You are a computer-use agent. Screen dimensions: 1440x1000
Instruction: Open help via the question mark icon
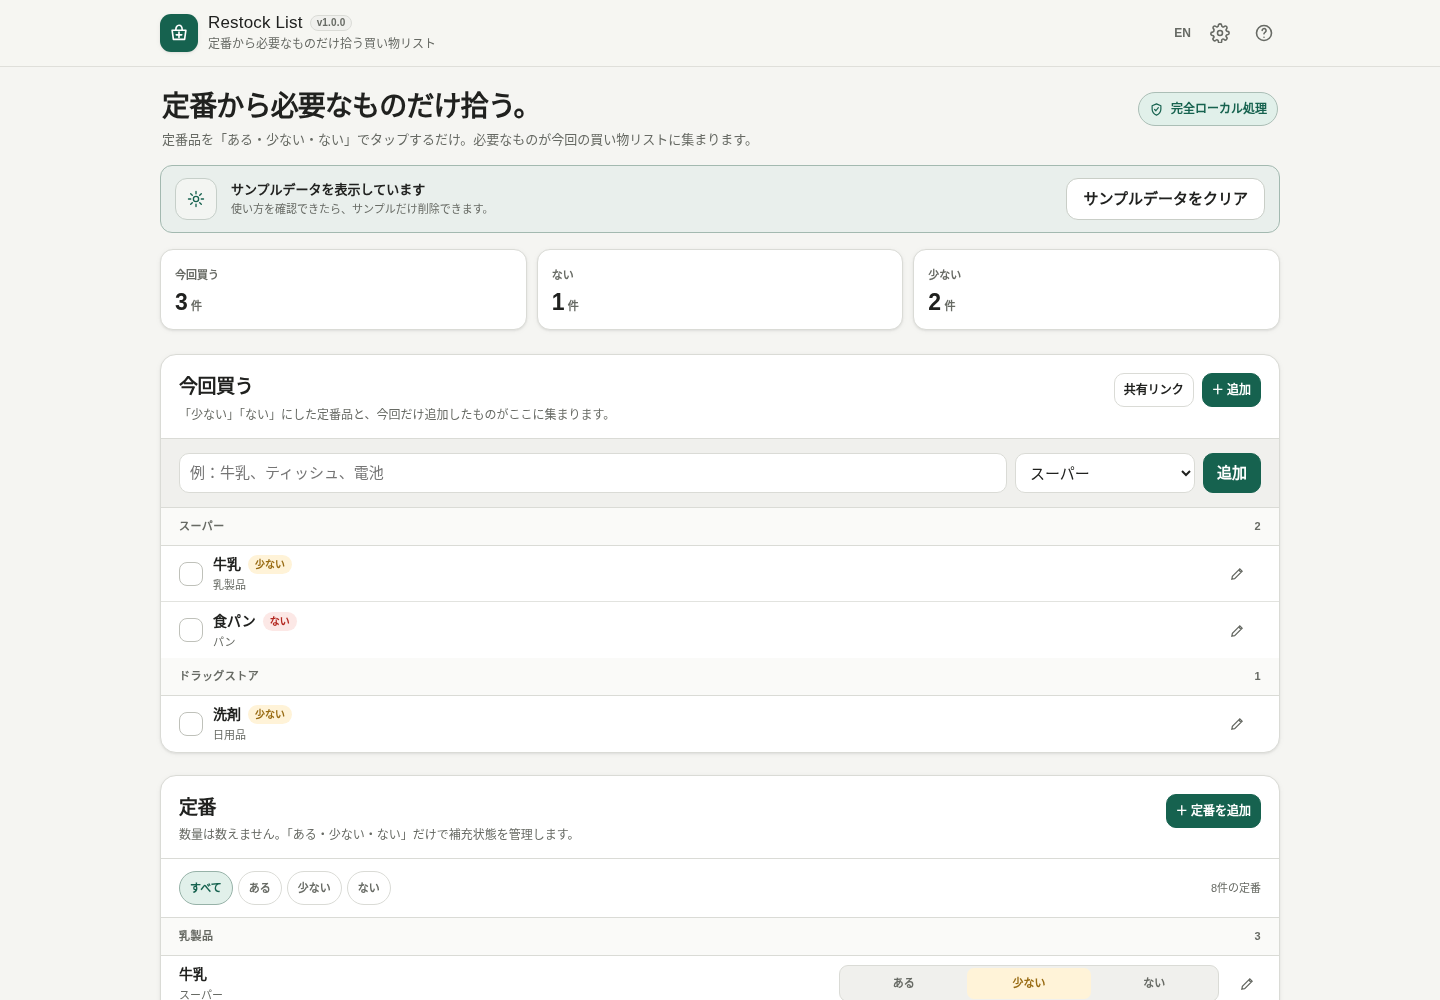click(x=1264, y=33)
